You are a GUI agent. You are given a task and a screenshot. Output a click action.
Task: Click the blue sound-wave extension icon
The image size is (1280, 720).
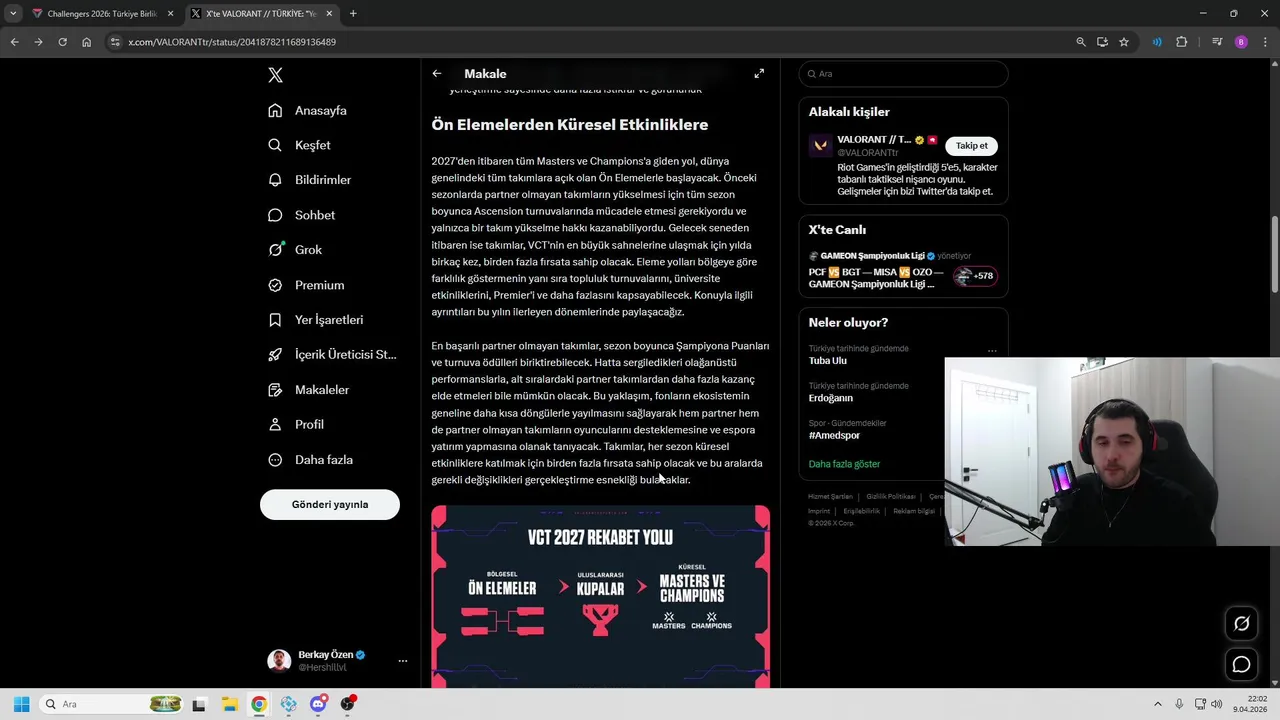(x=1157, y=42)
